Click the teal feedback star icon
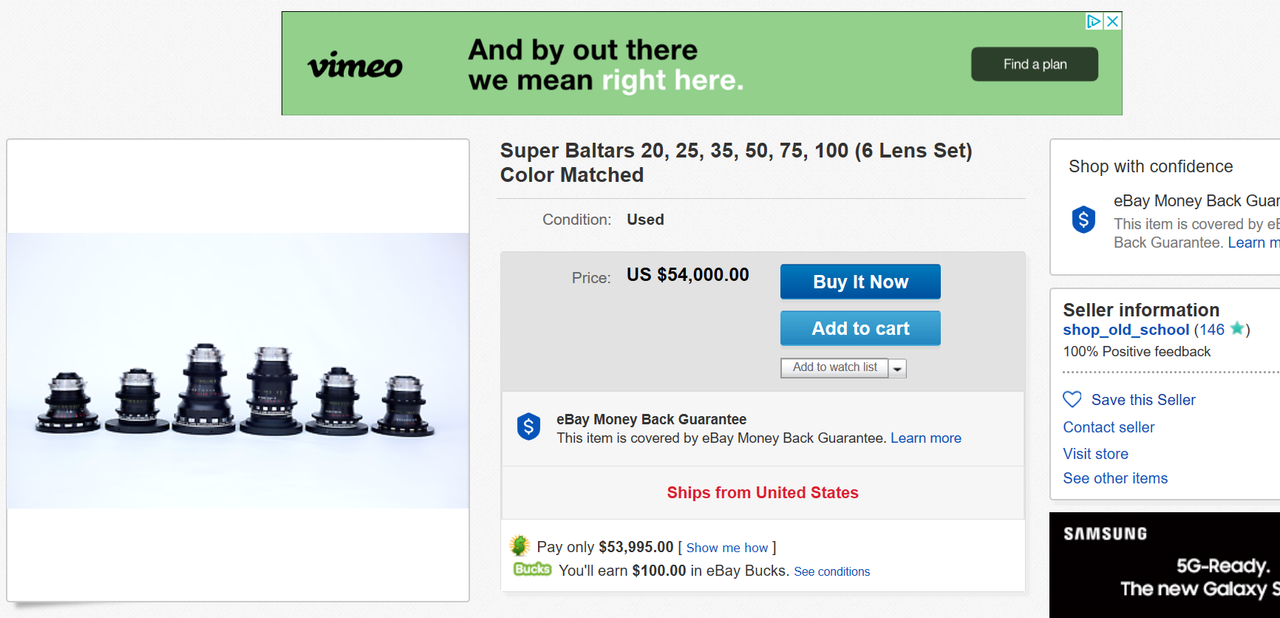The height and width of the screenshot is (618, 1280). tap(1237, 329)
